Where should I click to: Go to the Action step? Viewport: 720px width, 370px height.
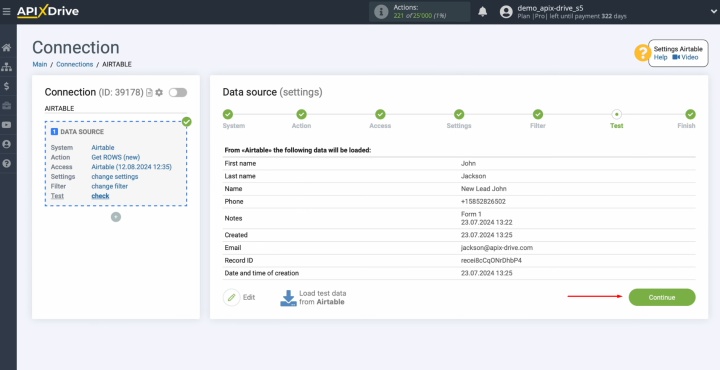[x=301, y=114]
